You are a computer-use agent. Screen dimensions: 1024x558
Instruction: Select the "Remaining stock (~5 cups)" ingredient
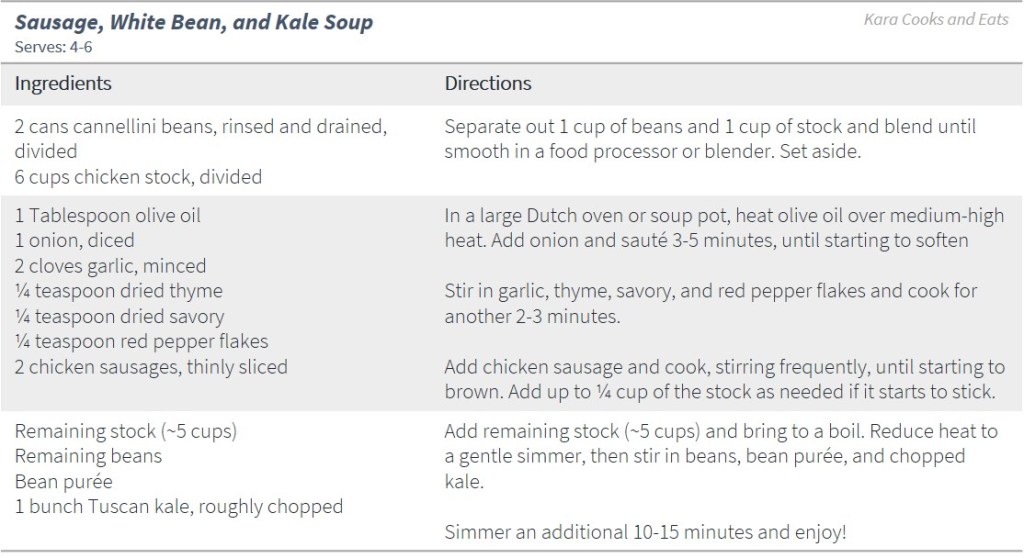pos(125,432)
